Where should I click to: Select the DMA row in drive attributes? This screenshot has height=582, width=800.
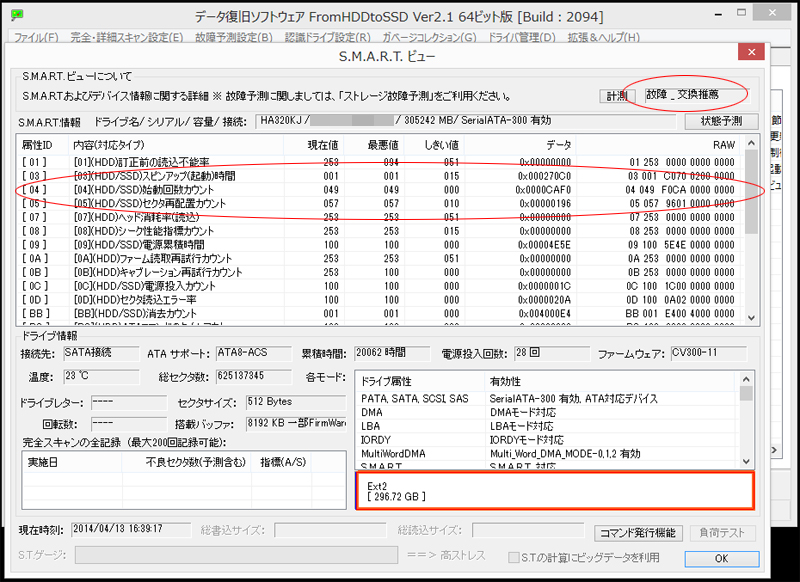pyautogui.click(x=547, y=412)
